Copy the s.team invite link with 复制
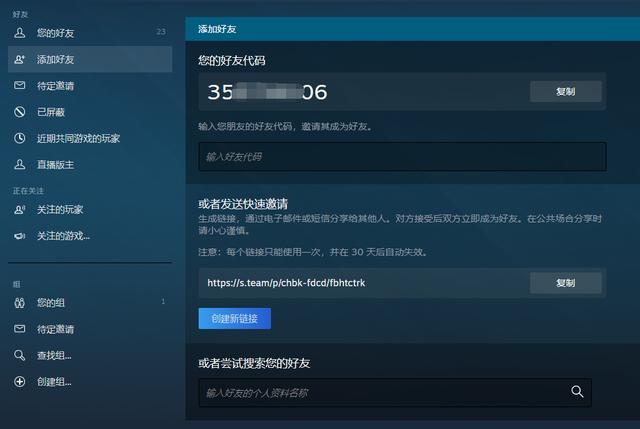The width and height of the screenshot is (640, 429). pos(565,283)
